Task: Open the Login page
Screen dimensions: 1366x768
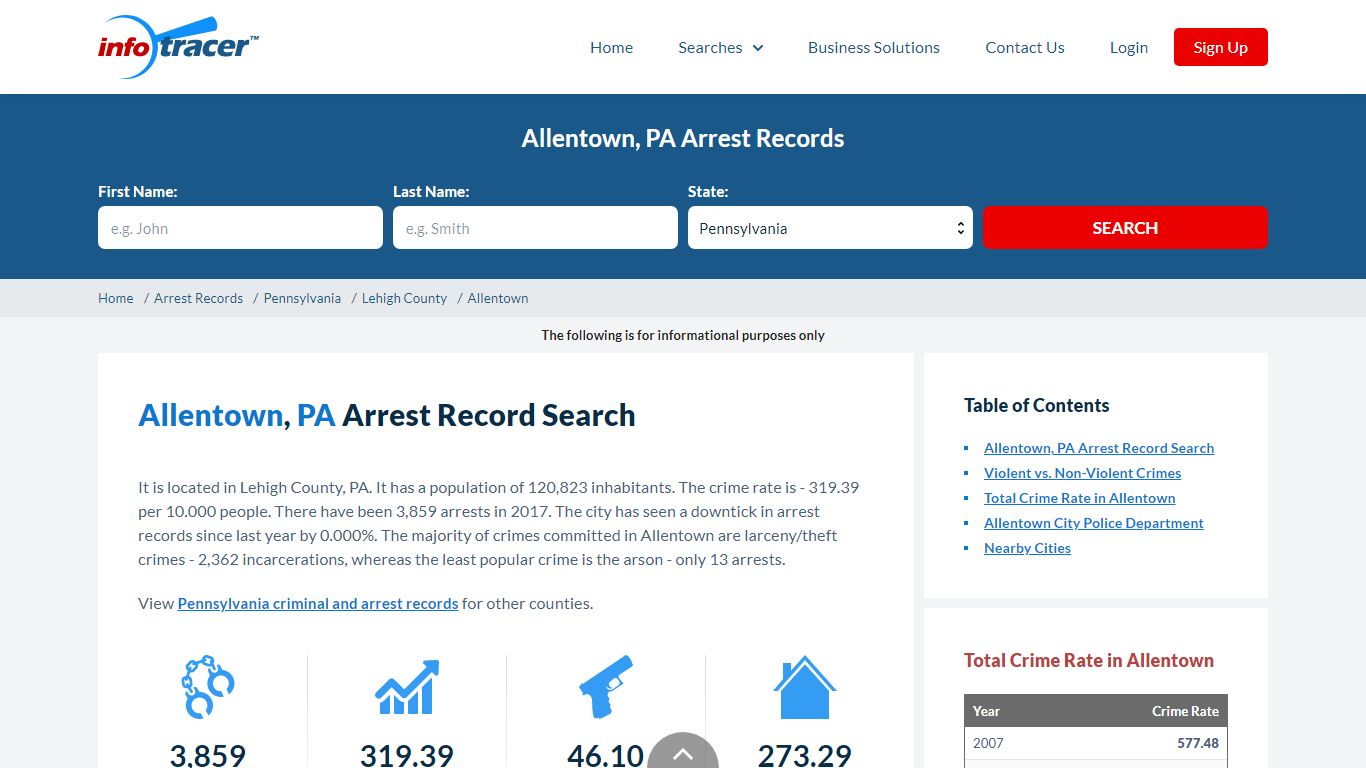Action: point(1129,47)
